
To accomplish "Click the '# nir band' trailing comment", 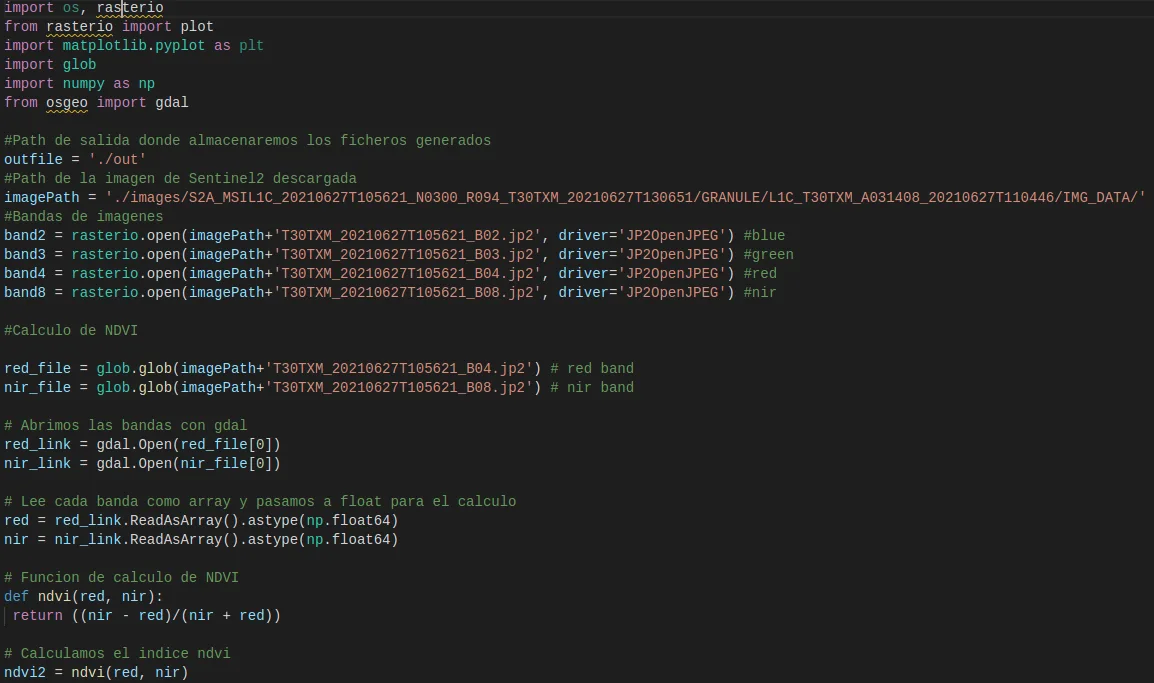I will [x=592, y=388].
